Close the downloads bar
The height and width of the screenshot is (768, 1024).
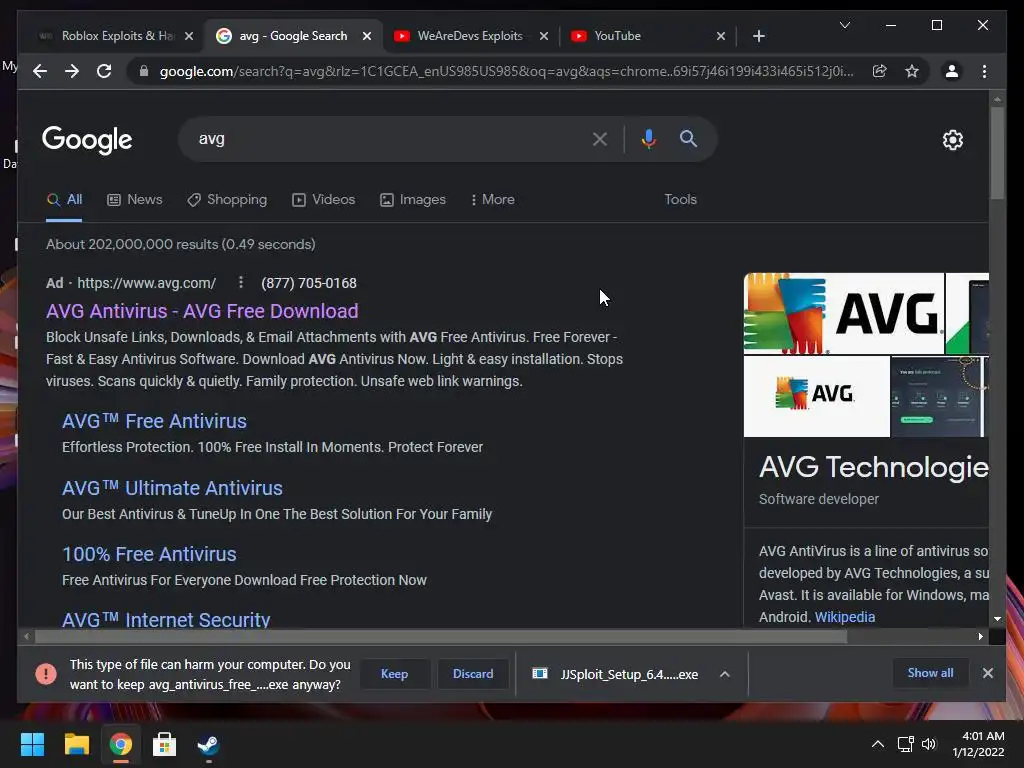[x=987, y=673]
